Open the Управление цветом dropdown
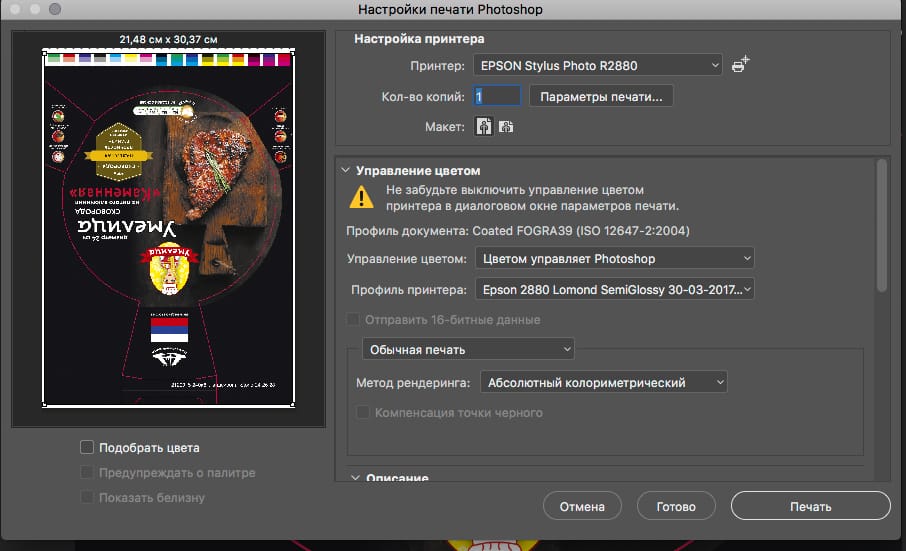 [x=614, y=259]
